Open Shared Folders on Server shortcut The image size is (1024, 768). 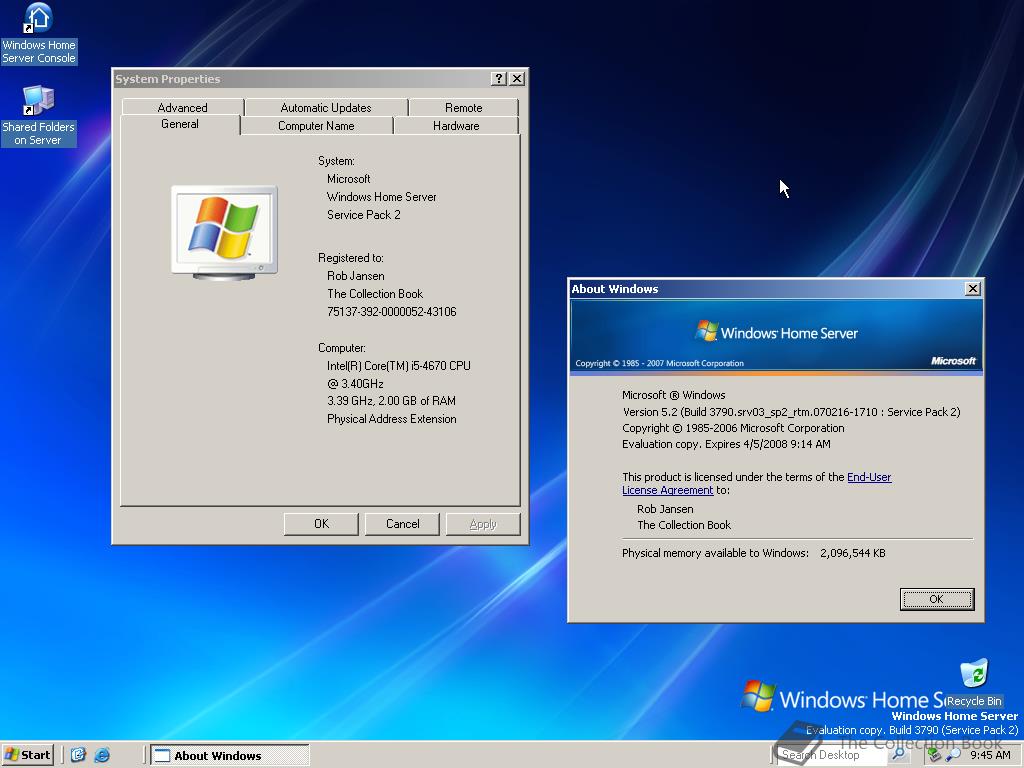pyautogui.click(x=39, y=116)
